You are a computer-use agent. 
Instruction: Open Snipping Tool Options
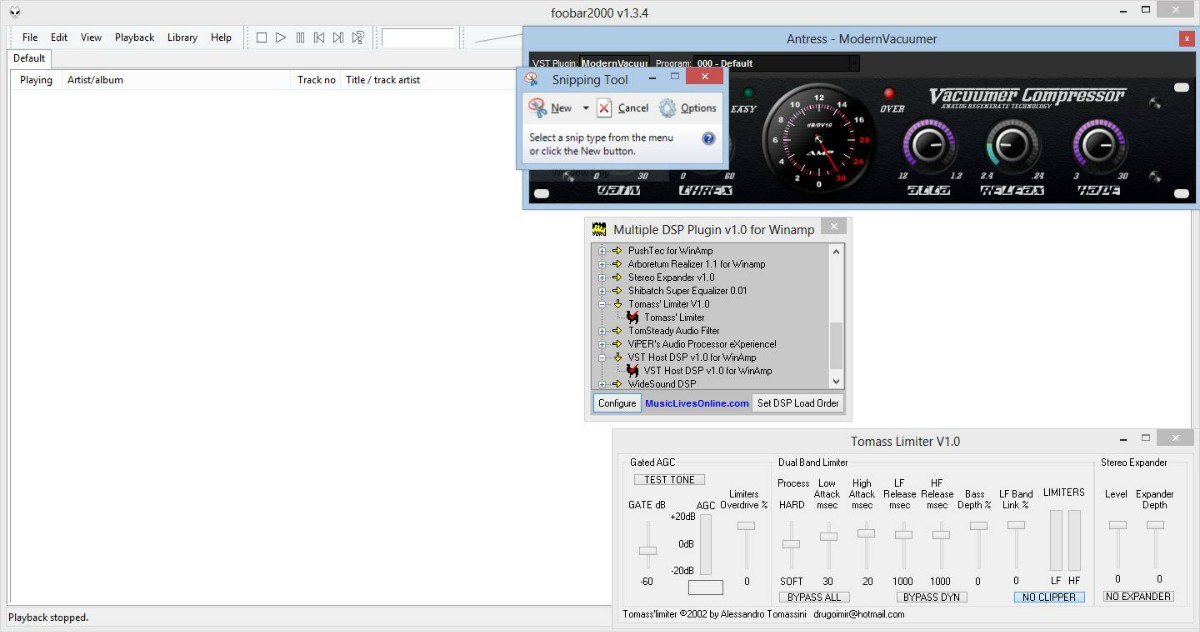click(688, 108)
